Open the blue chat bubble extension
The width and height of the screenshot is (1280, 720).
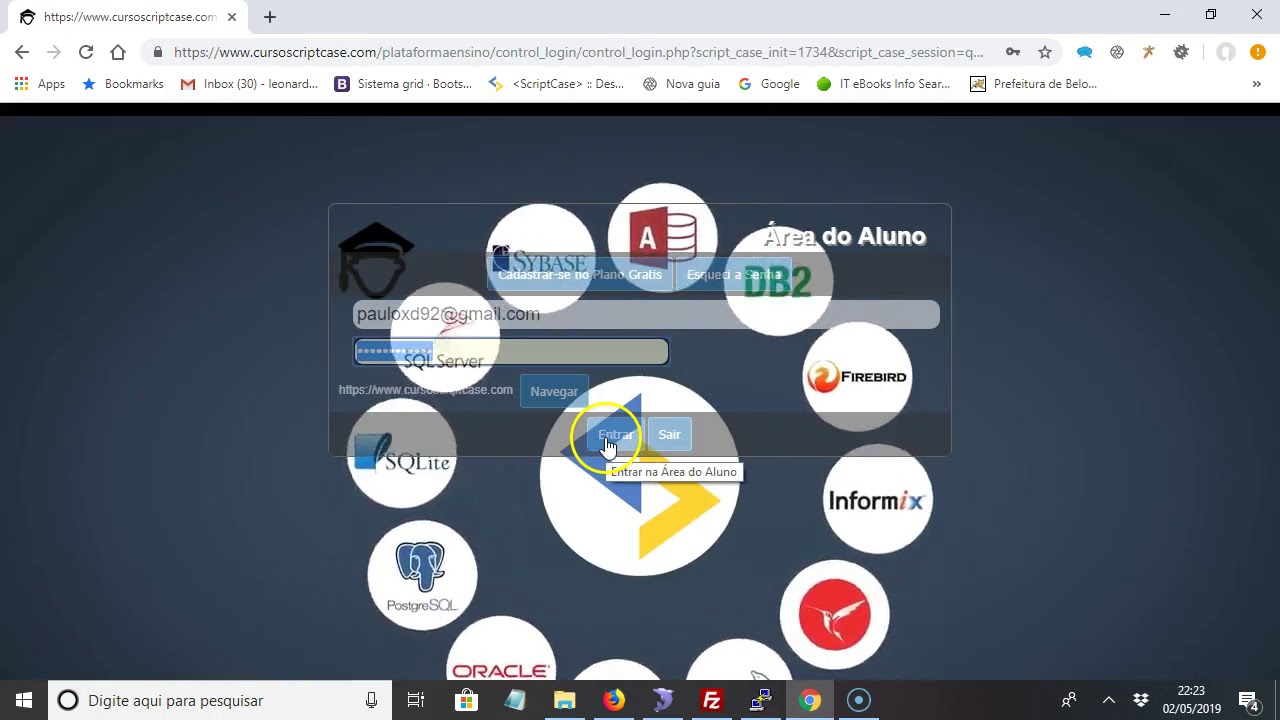(1084, 52)
